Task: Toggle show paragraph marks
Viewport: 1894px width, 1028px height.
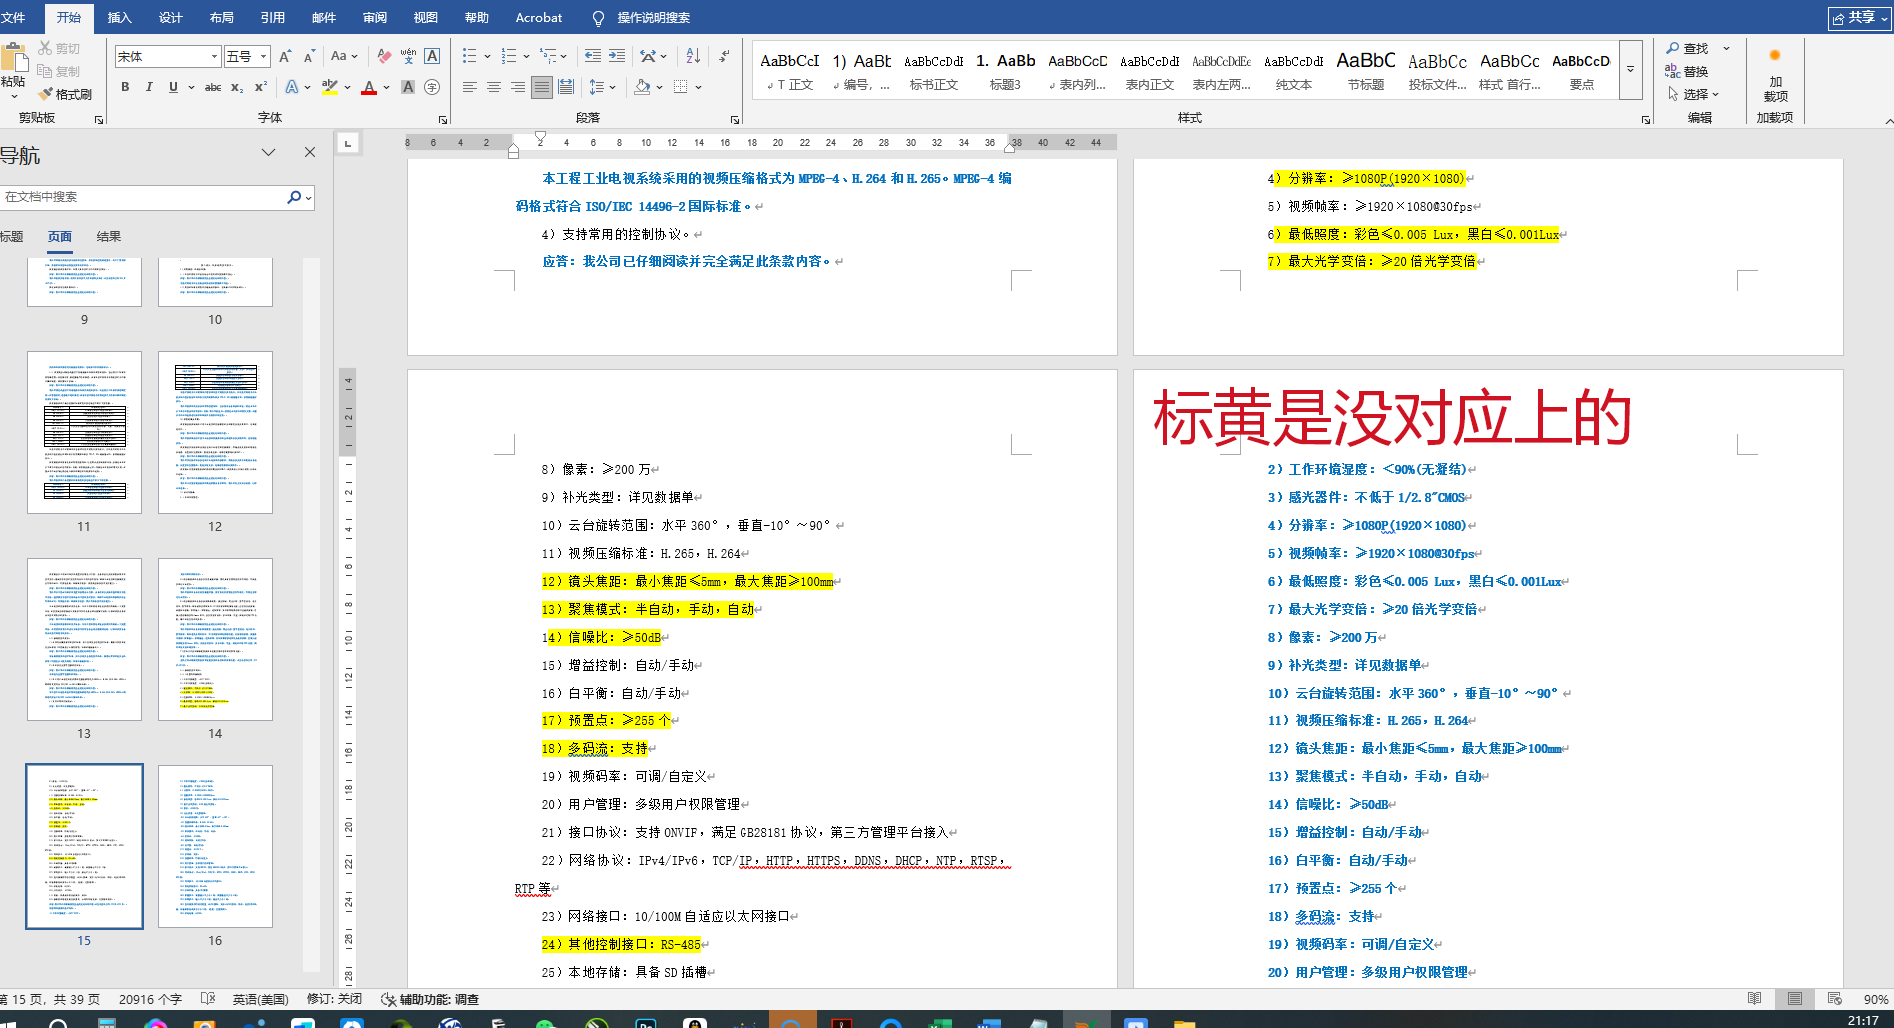Action: (x=724, y=56)
